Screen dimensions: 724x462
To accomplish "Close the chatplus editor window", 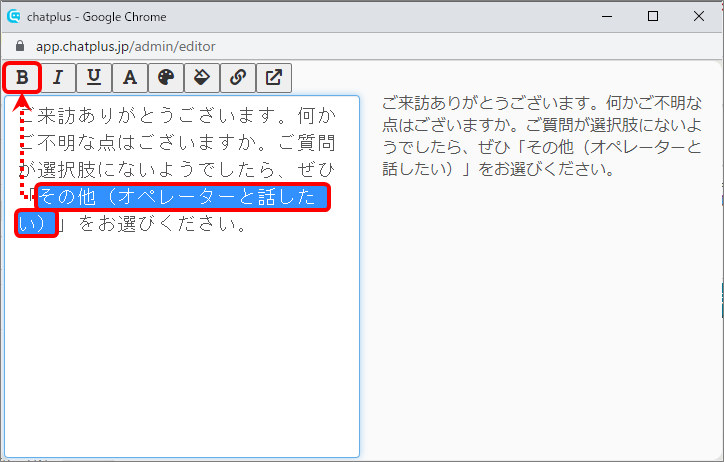I will point(699,17).
